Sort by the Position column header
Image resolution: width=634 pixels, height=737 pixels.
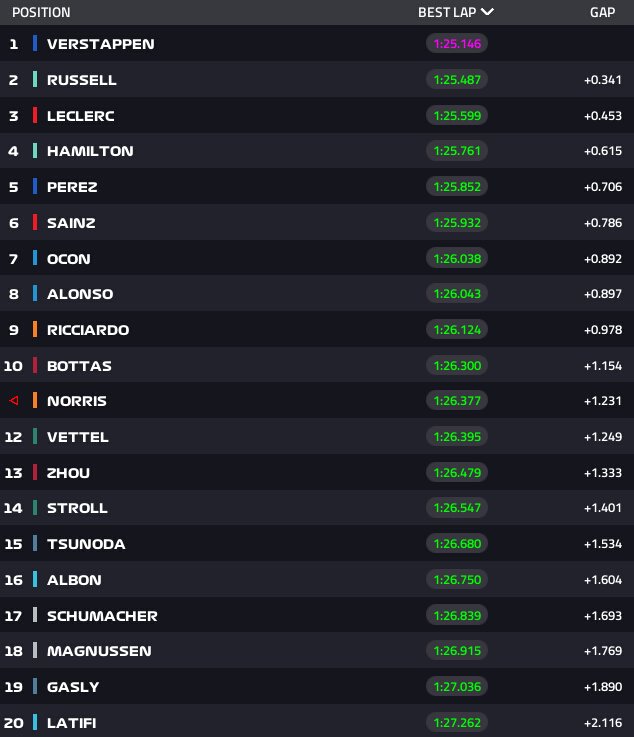[41, 13]
